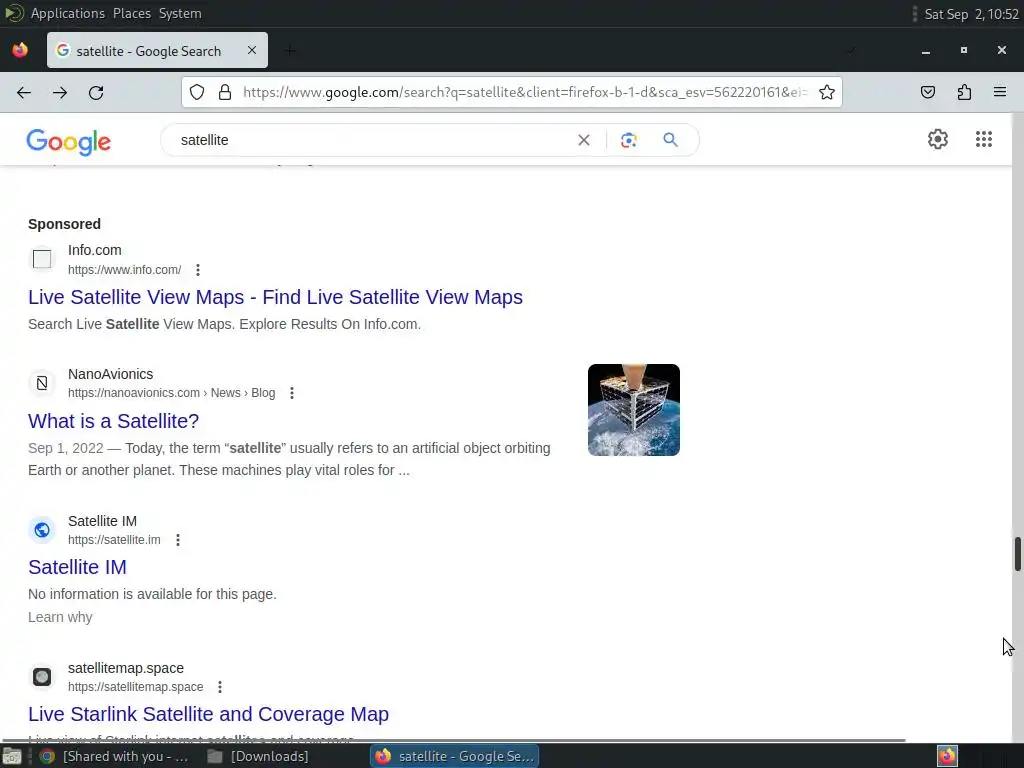Open the System menu
The height and width of the screenshot is (768, 1024).
180,13
